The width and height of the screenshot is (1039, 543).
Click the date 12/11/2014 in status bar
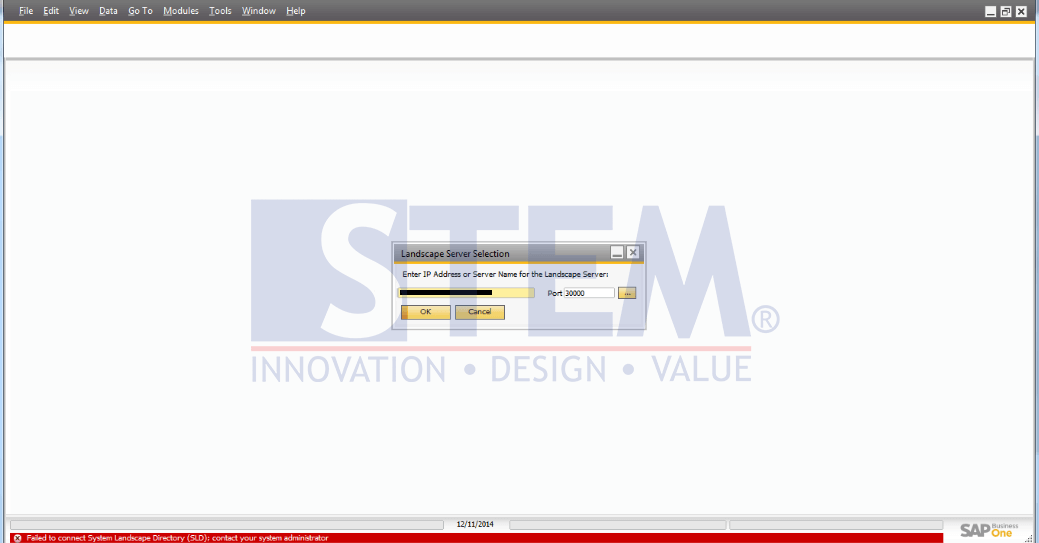click(x=475, y=524)
